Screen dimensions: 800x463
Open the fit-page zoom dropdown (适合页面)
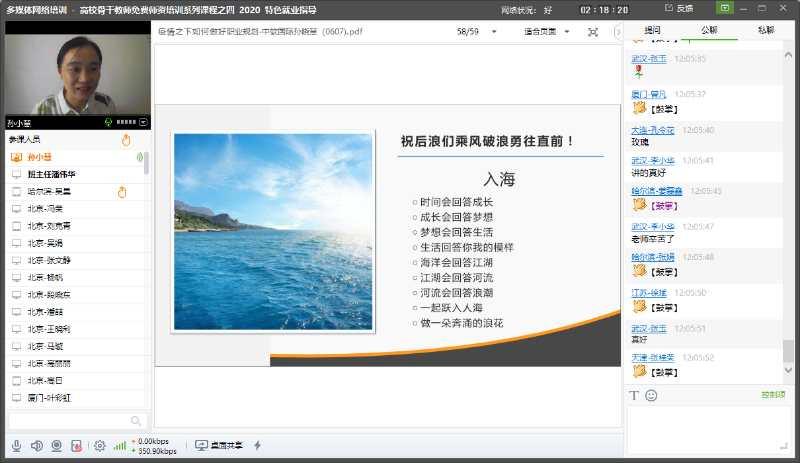[567, 32]
